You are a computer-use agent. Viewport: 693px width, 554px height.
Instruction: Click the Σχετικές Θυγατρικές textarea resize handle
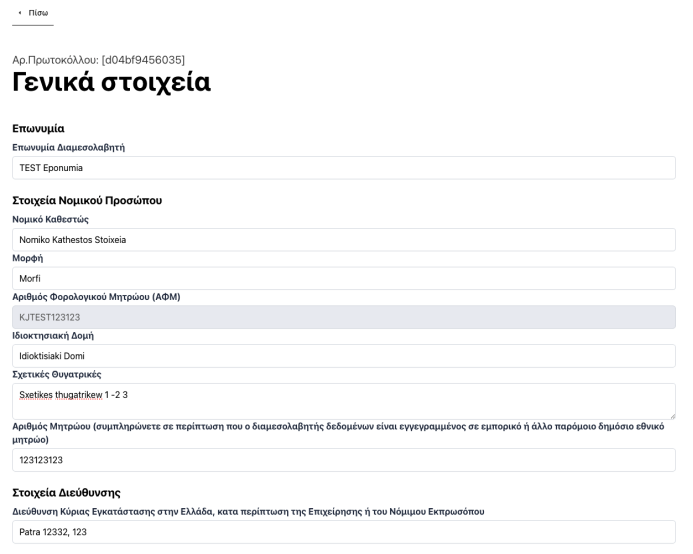click(x=671, y=414)
